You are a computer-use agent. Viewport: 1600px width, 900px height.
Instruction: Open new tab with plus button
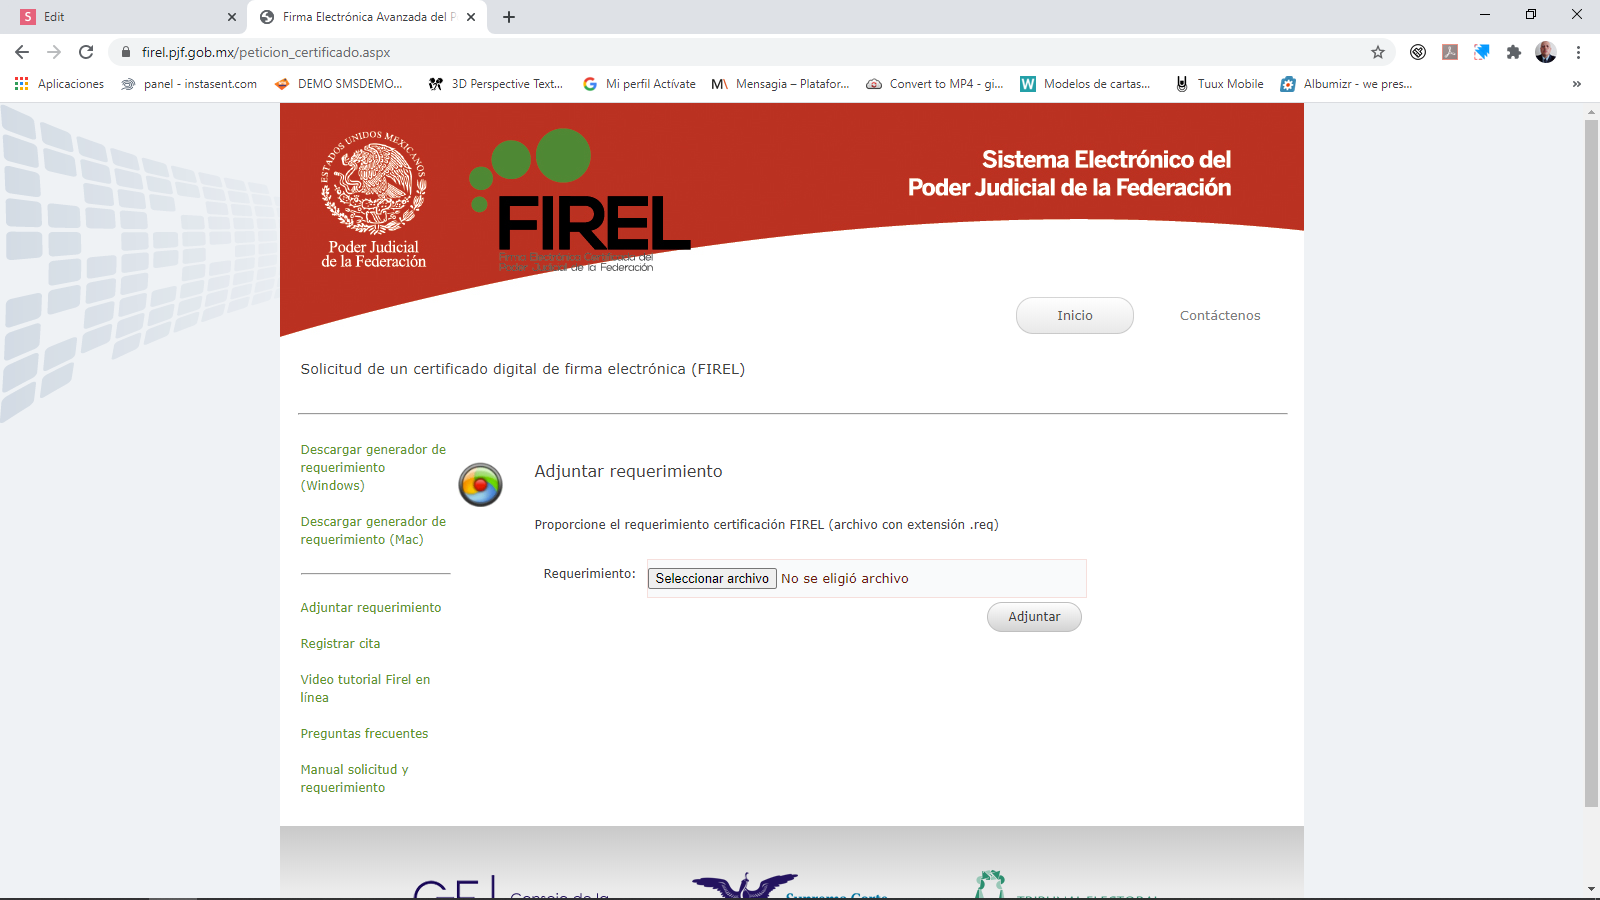[509, 17]
